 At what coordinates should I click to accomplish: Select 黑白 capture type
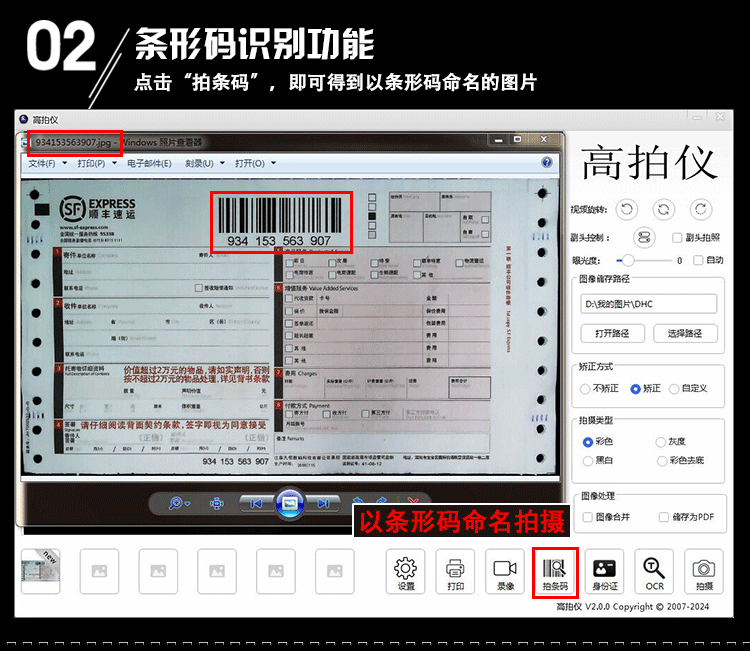tap(588, 461)
